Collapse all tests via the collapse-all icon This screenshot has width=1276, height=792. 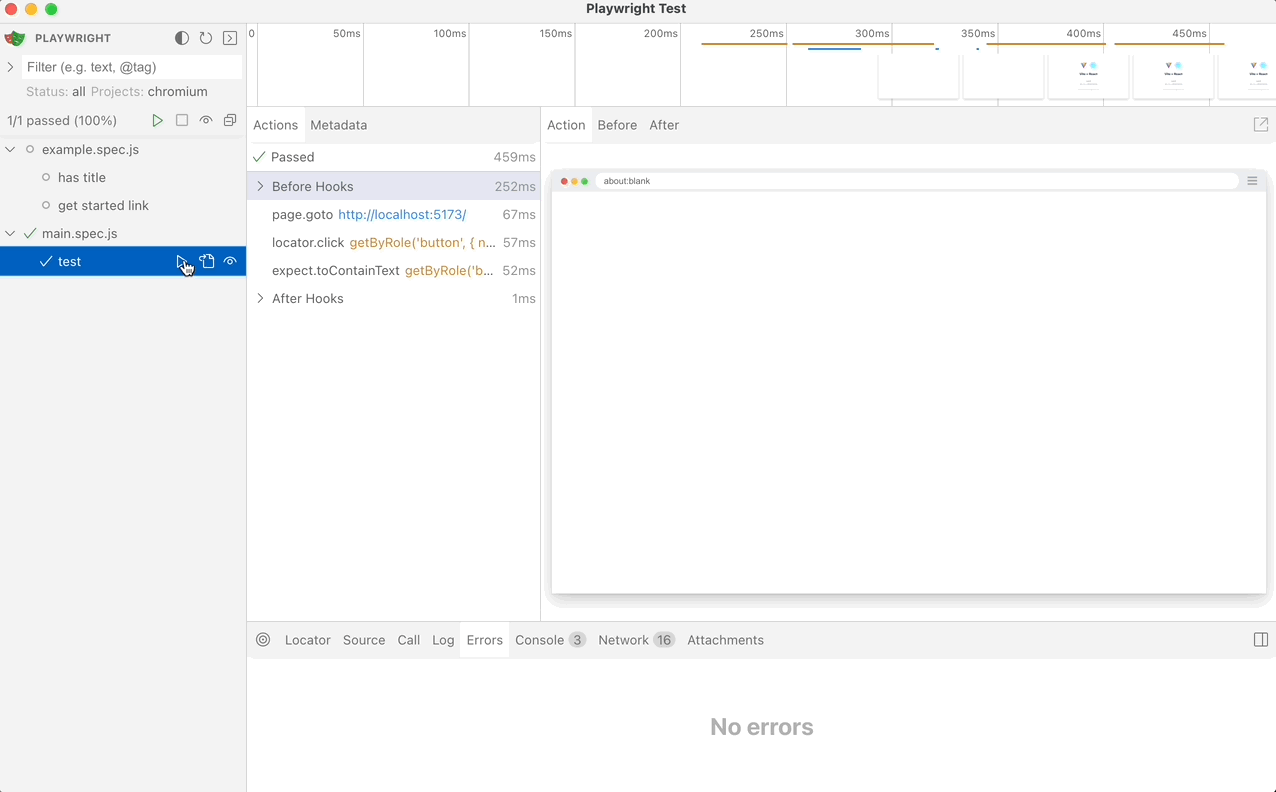point(229,120)
